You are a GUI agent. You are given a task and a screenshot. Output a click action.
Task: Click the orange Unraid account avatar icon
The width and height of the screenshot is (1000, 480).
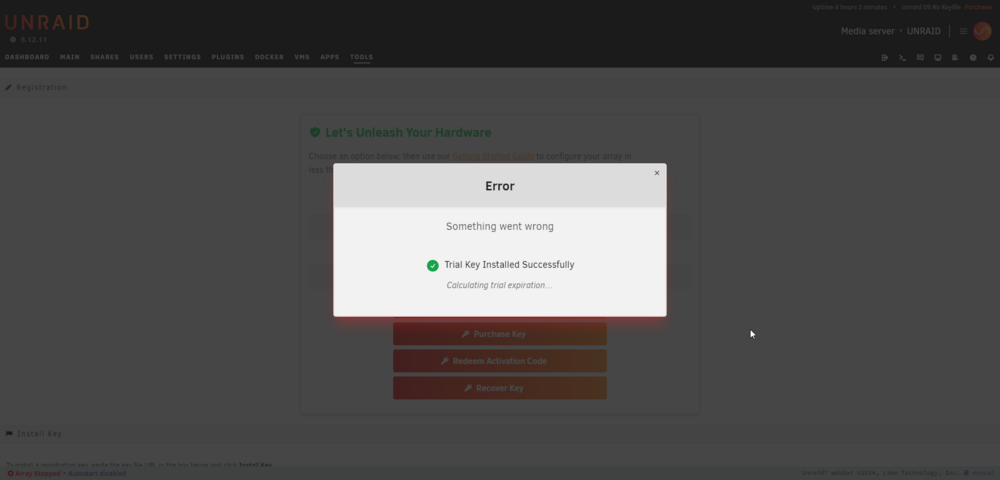pyautogui.click(x=982, y=31)
